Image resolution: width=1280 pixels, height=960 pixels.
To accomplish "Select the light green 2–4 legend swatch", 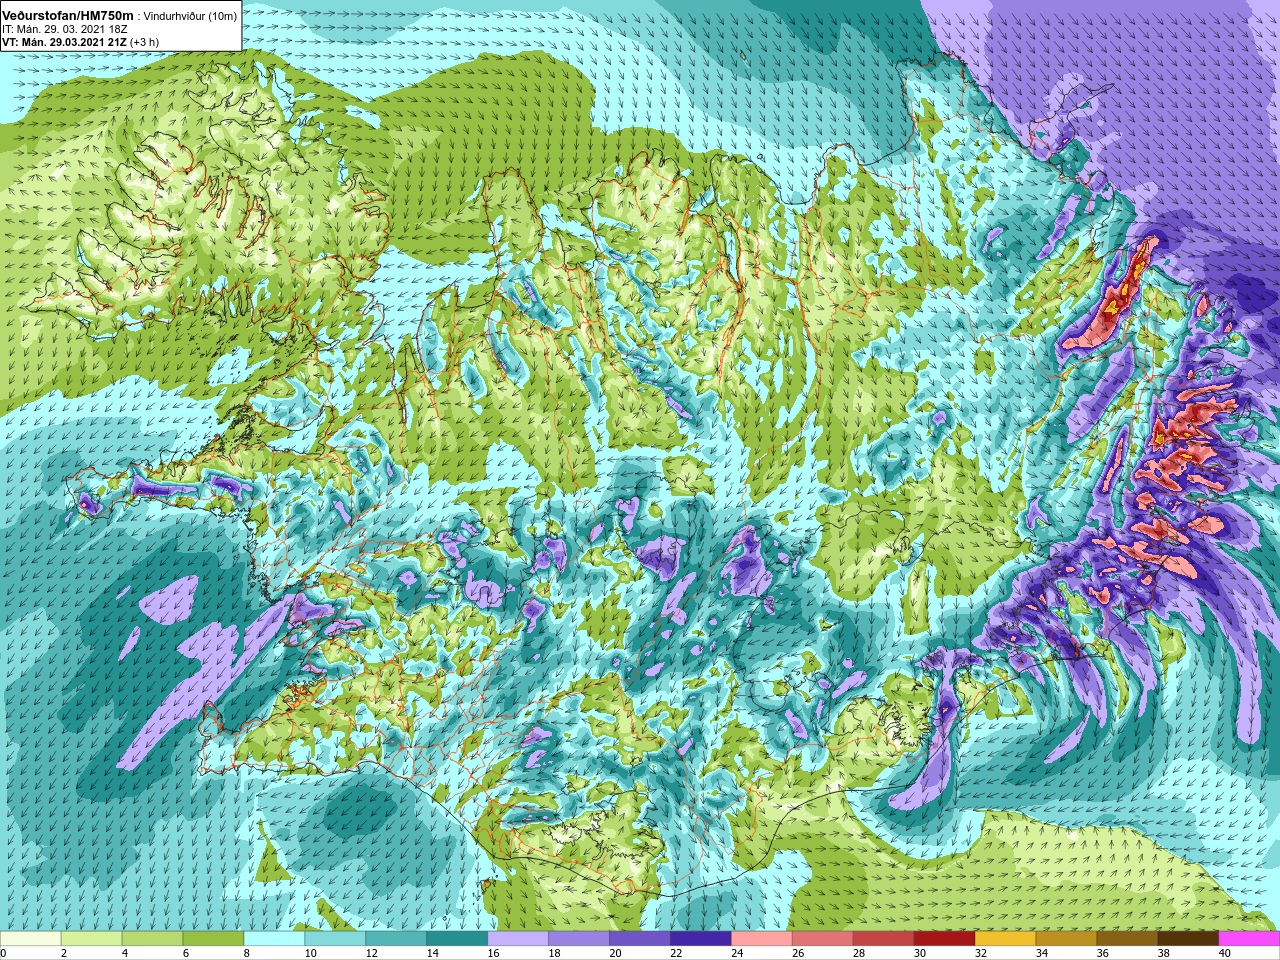I will click(x=91, y=938).
